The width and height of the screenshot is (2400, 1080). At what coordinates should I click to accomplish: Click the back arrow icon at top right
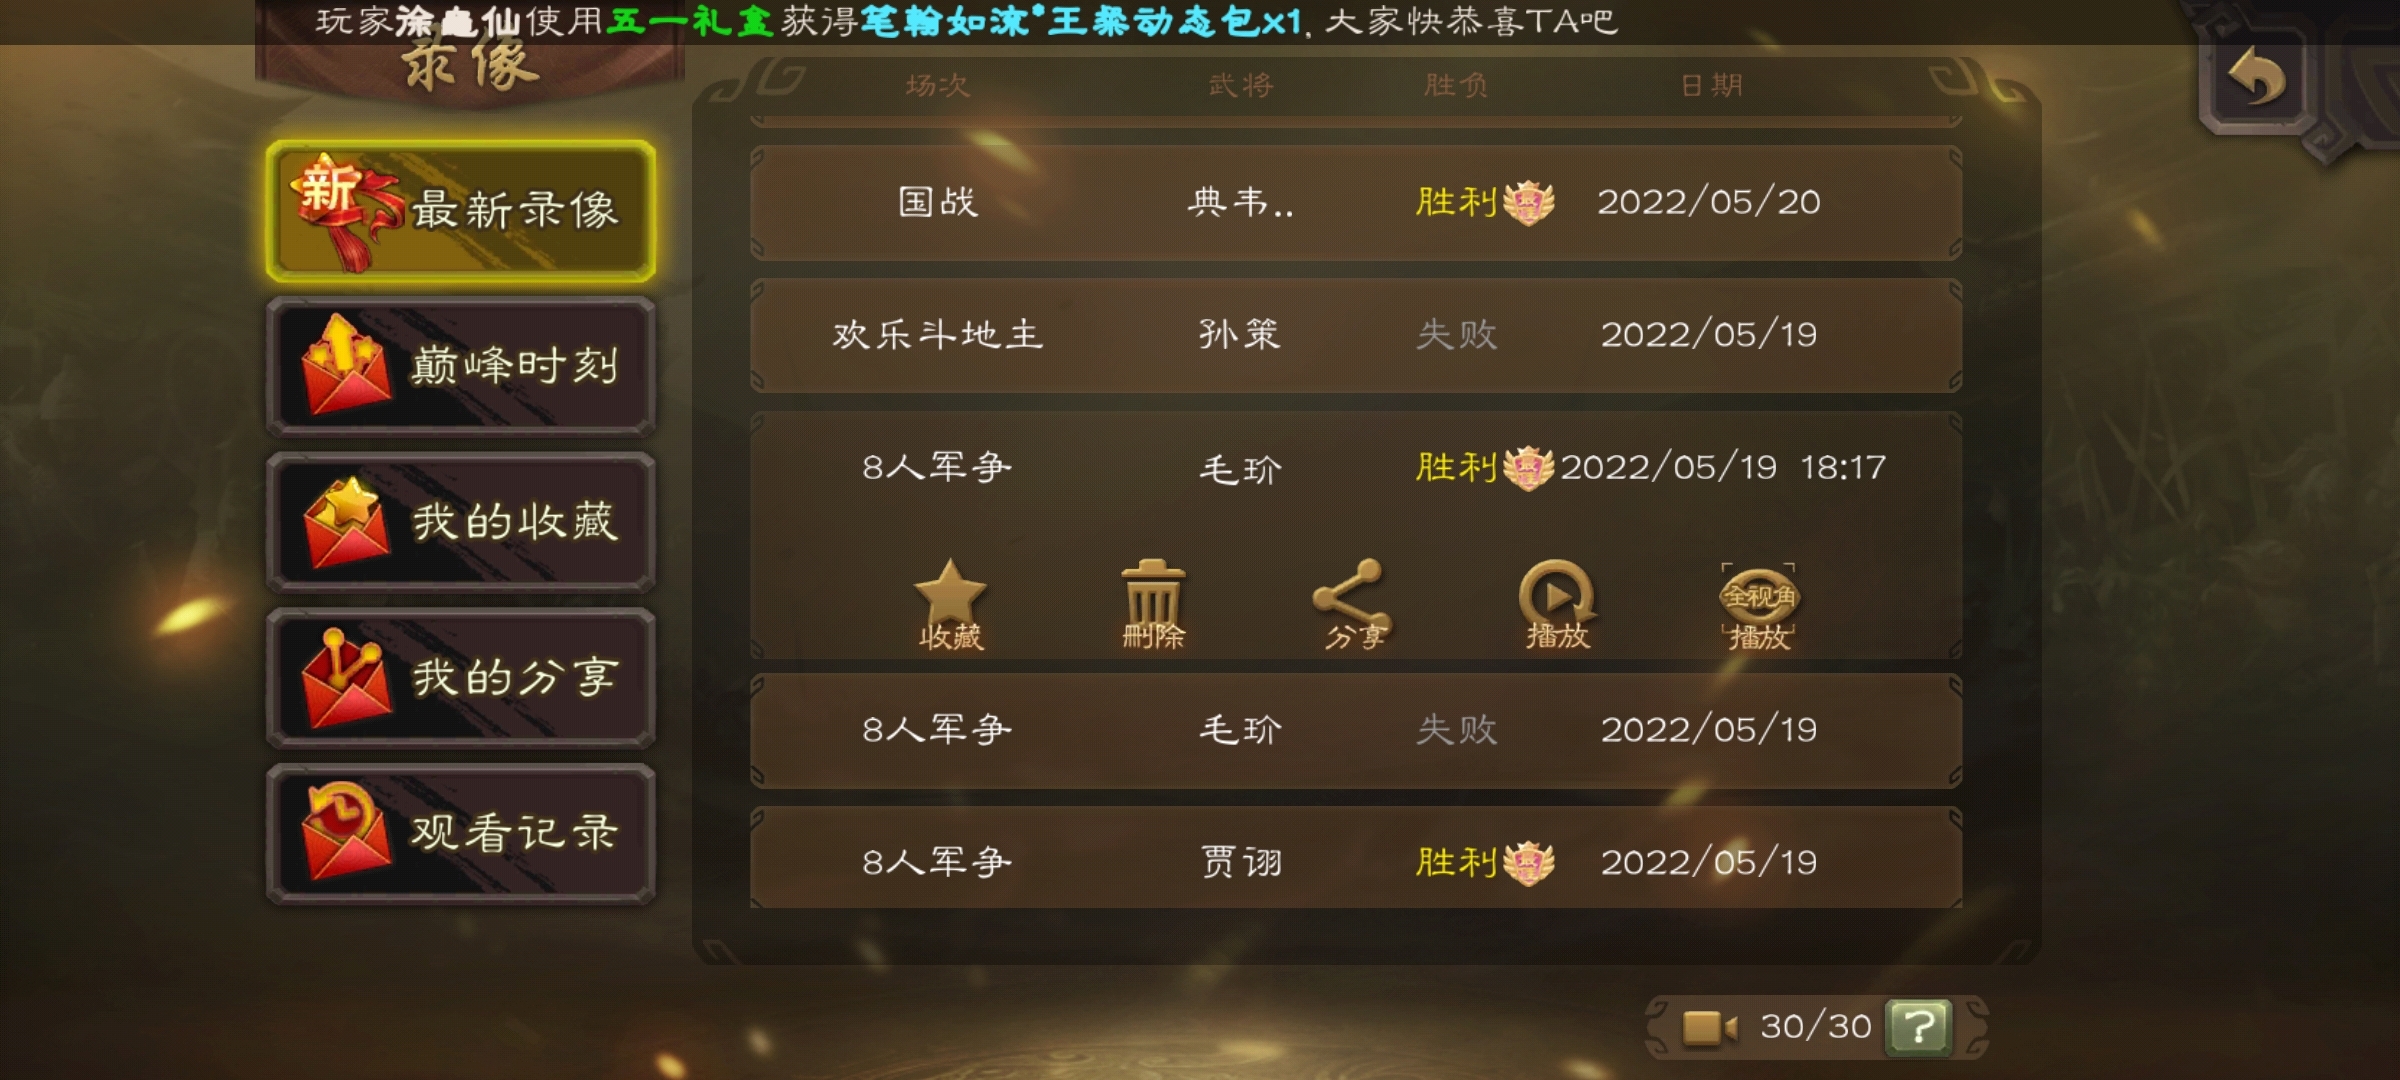2258,78
